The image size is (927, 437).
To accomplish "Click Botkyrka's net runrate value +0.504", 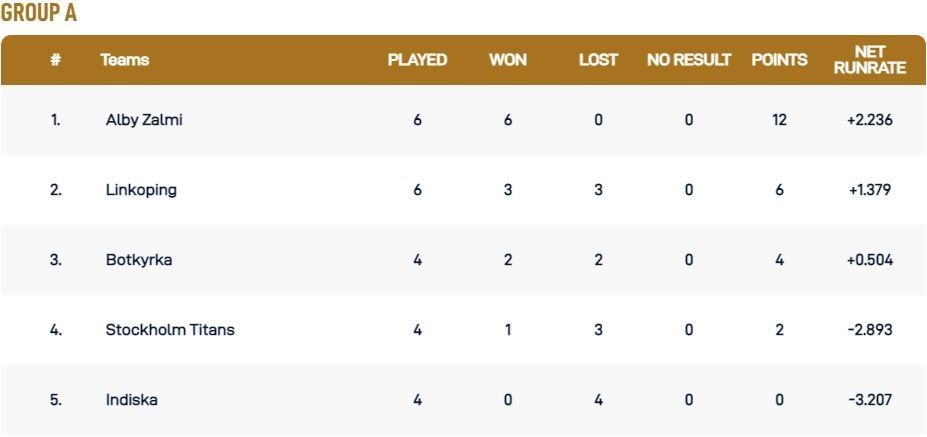I will click(x=870, y=260).
